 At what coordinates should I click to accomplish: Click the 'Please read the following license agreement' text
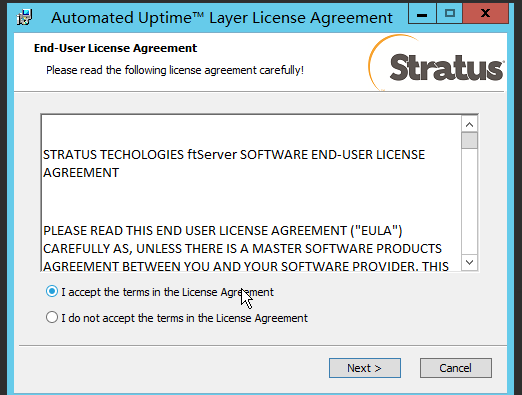(x=175, y=70)
